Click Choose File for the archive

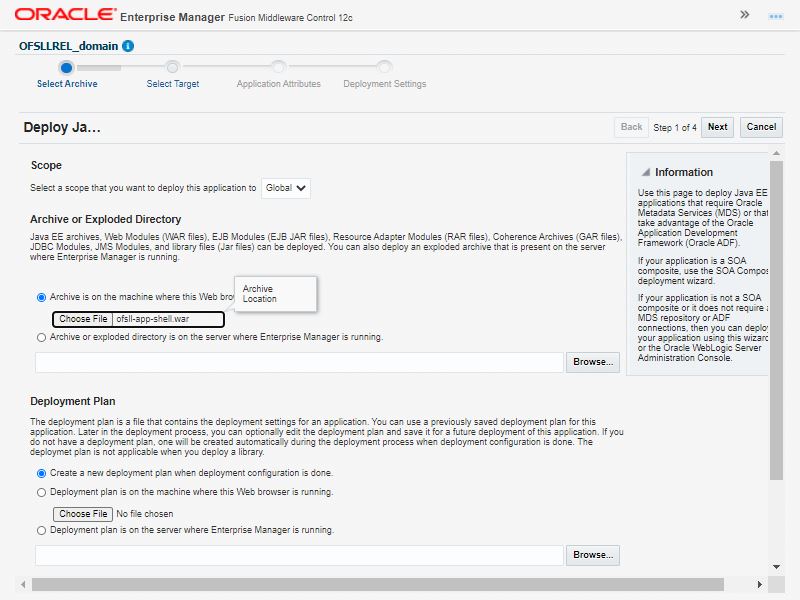tap(83, 319)
